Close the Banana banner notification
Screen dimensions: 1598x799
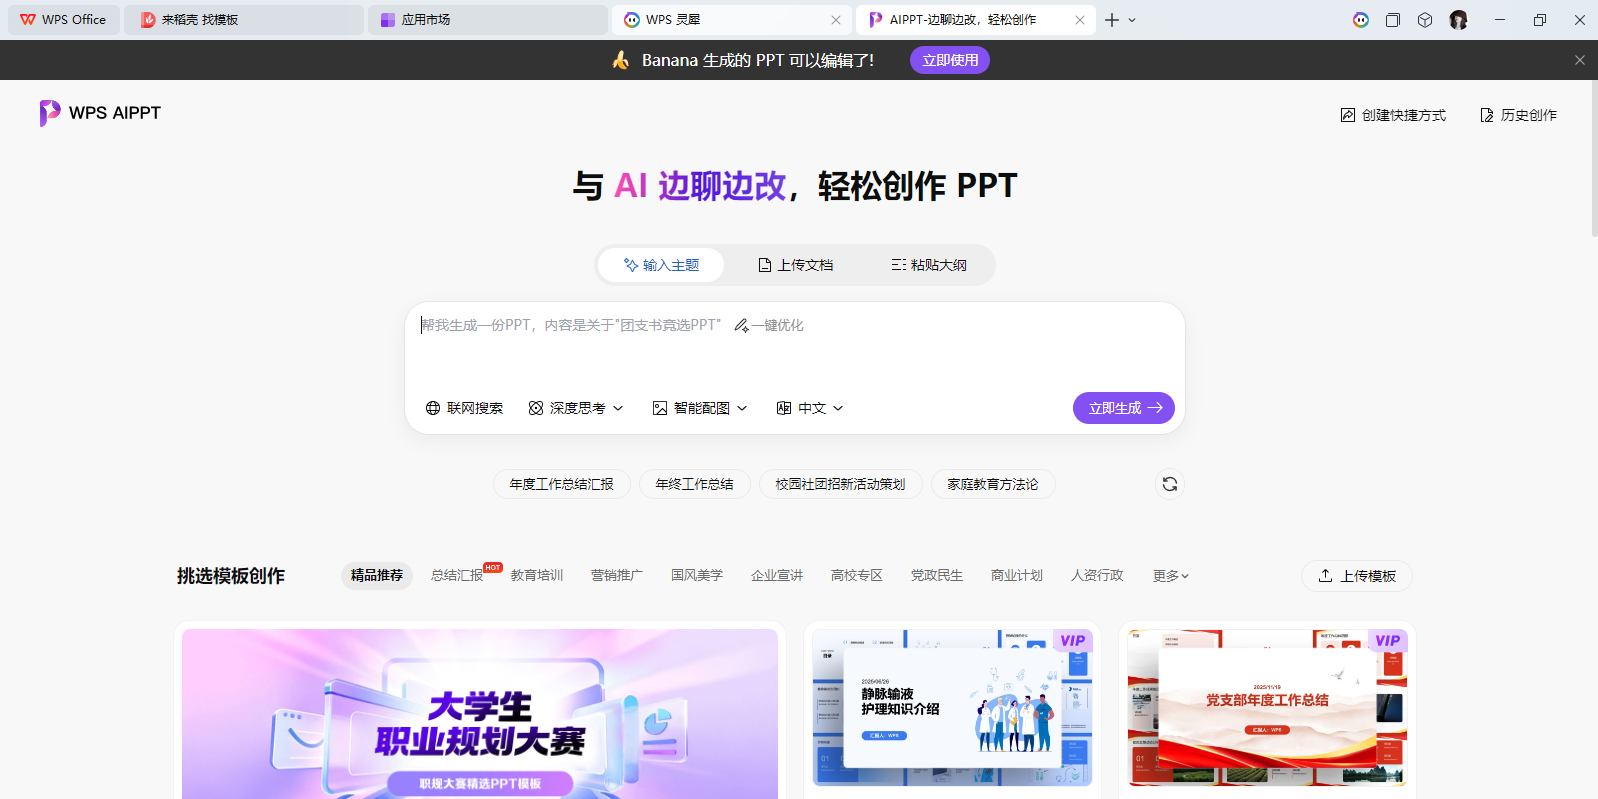[x=1579, y=60]
